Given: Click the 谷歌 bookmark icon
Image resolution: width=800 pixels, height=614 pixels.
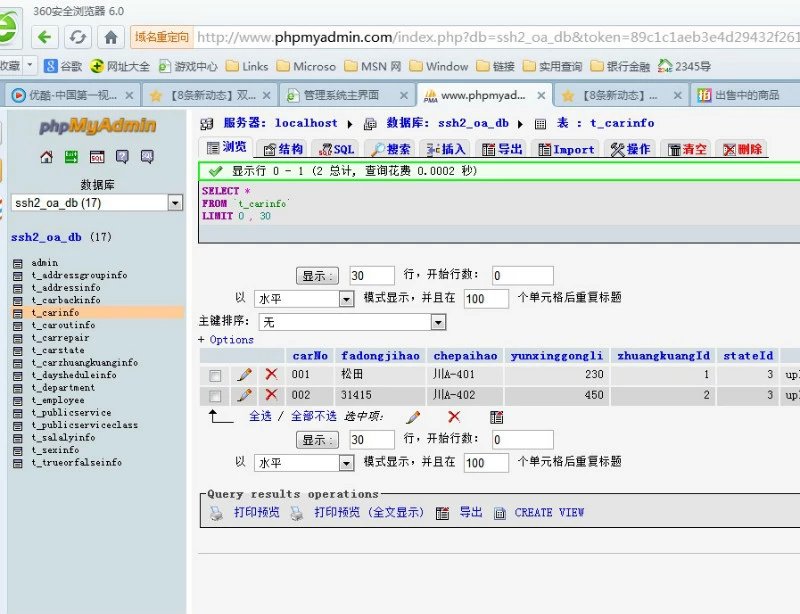Looking at the screenshot, I should pos(50,66).
